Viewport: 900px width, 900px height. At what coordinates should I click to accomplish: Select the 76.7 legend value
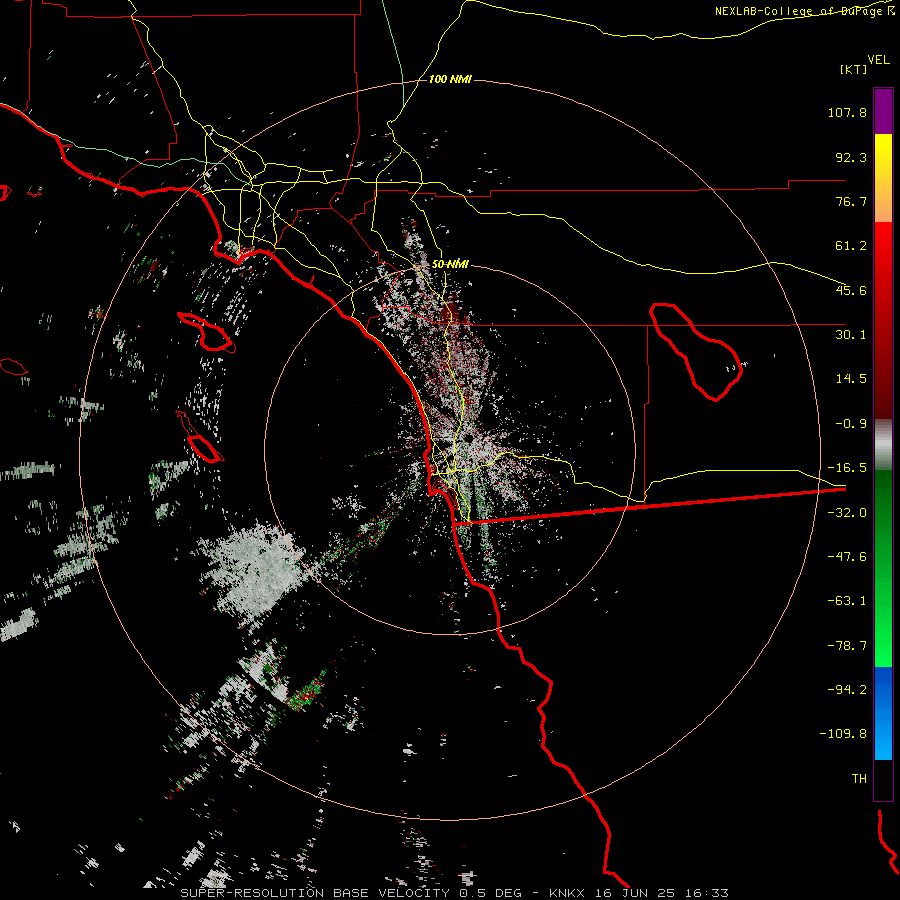851,201
